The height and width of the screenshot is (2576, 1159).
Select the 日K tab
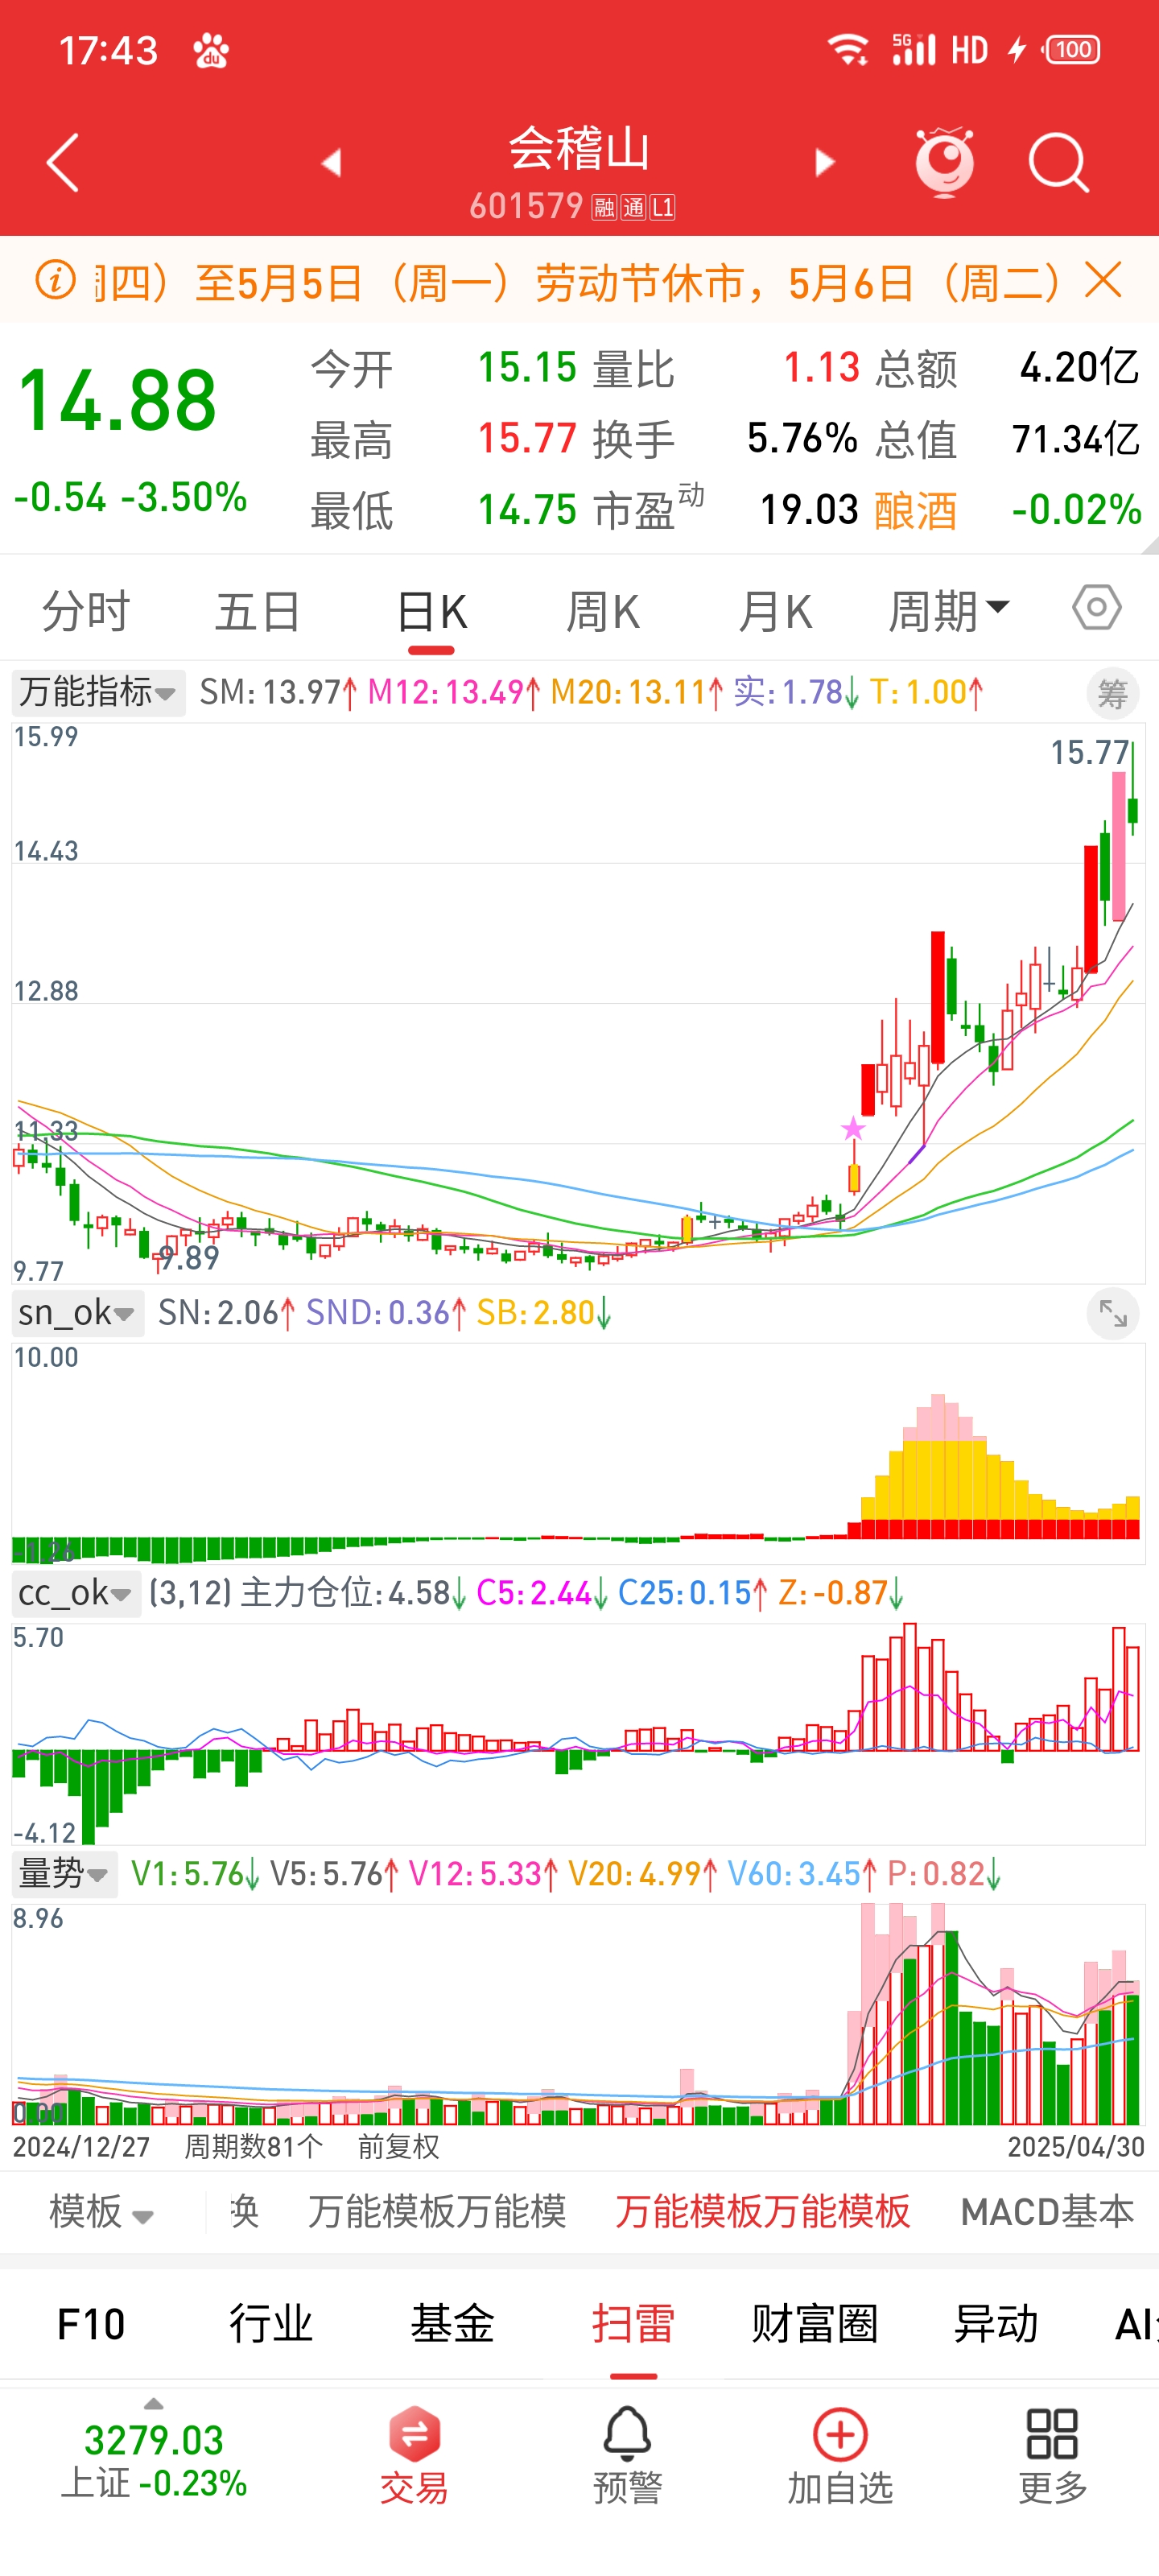pyautogui.click(x=431, y=611)
